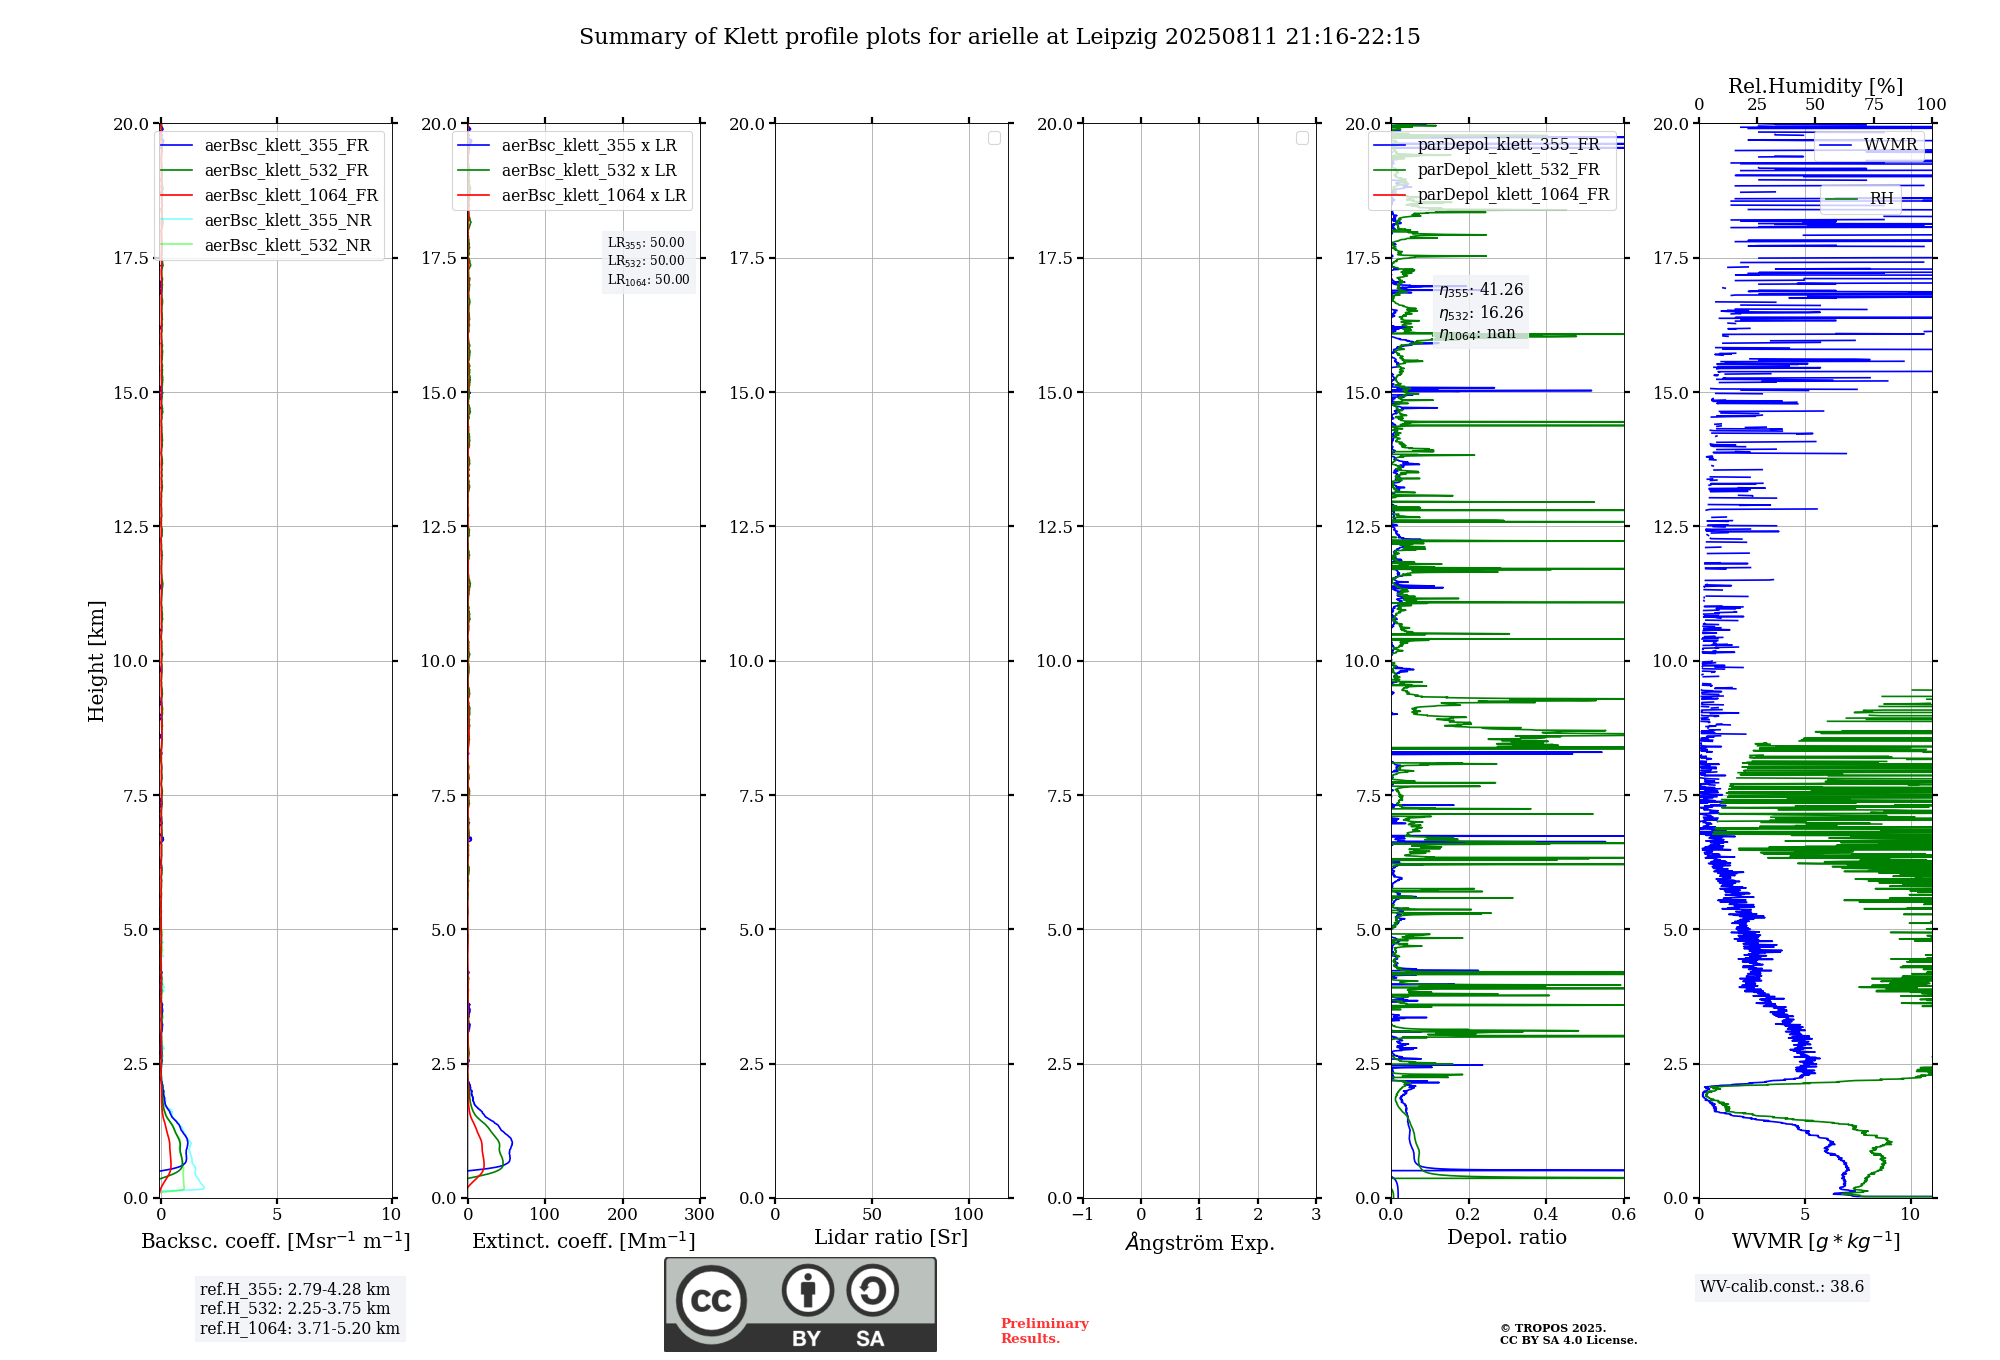This screenshot has height=1360, width=2000.
Task: Click the ref.H_355: 2.79-4.28 km line
Action: point(295,1290)
